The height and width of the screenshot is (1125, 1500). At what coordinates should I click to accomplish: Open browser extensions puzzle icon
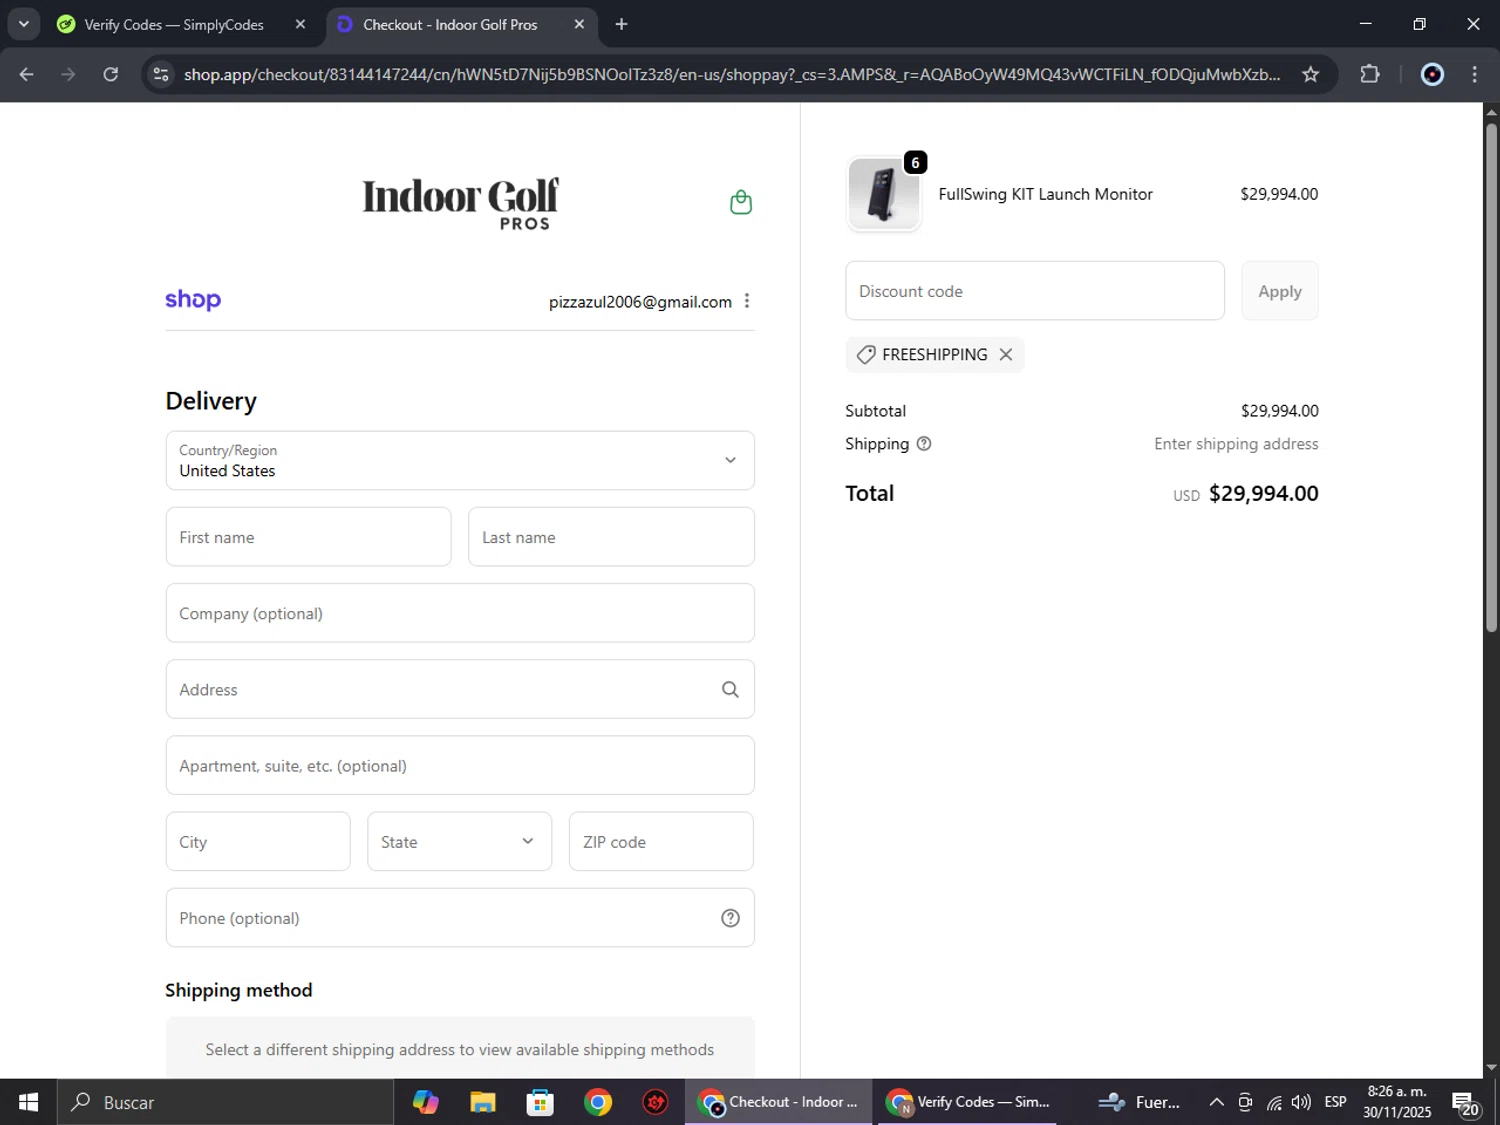coord(1370,74)
